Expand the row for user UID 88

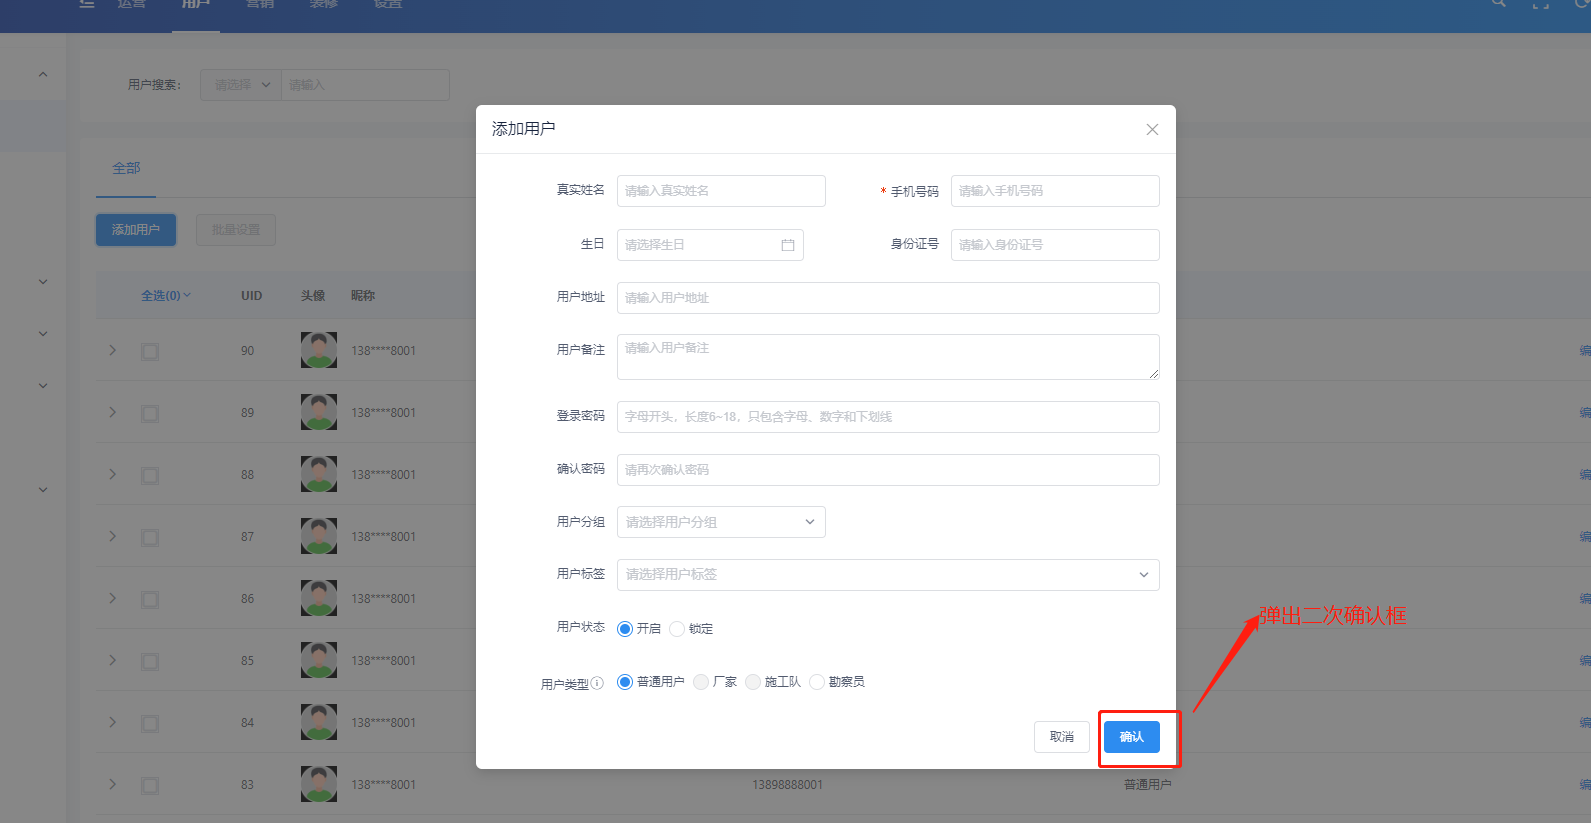[113, 474]
